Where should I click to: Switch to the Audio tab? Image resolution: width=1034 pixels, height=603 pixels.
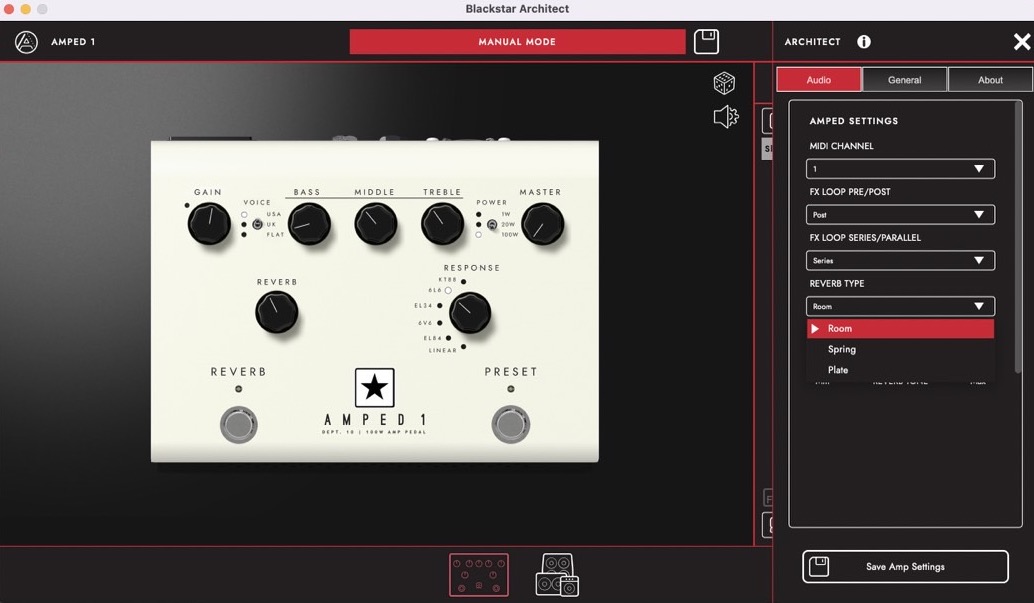(x=818, y=80)
